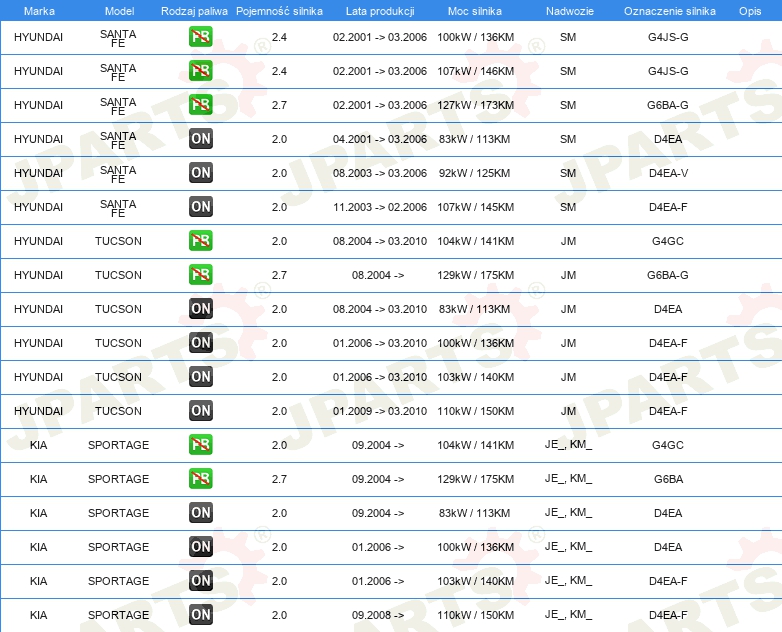Click the Moc silnika column header

click(475, 11)
